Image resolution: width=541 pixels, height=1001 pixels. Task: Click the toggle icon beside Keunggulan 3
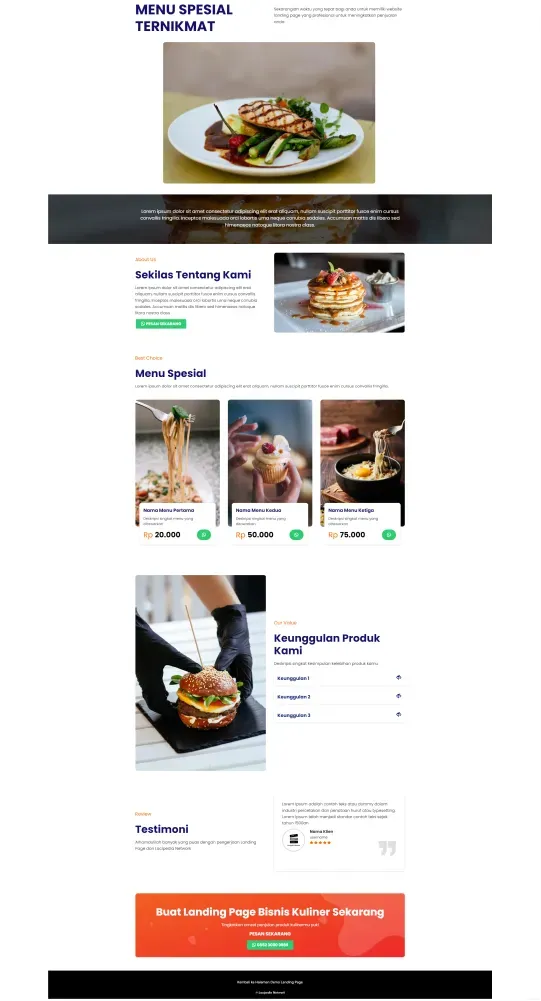click(399, 714)
